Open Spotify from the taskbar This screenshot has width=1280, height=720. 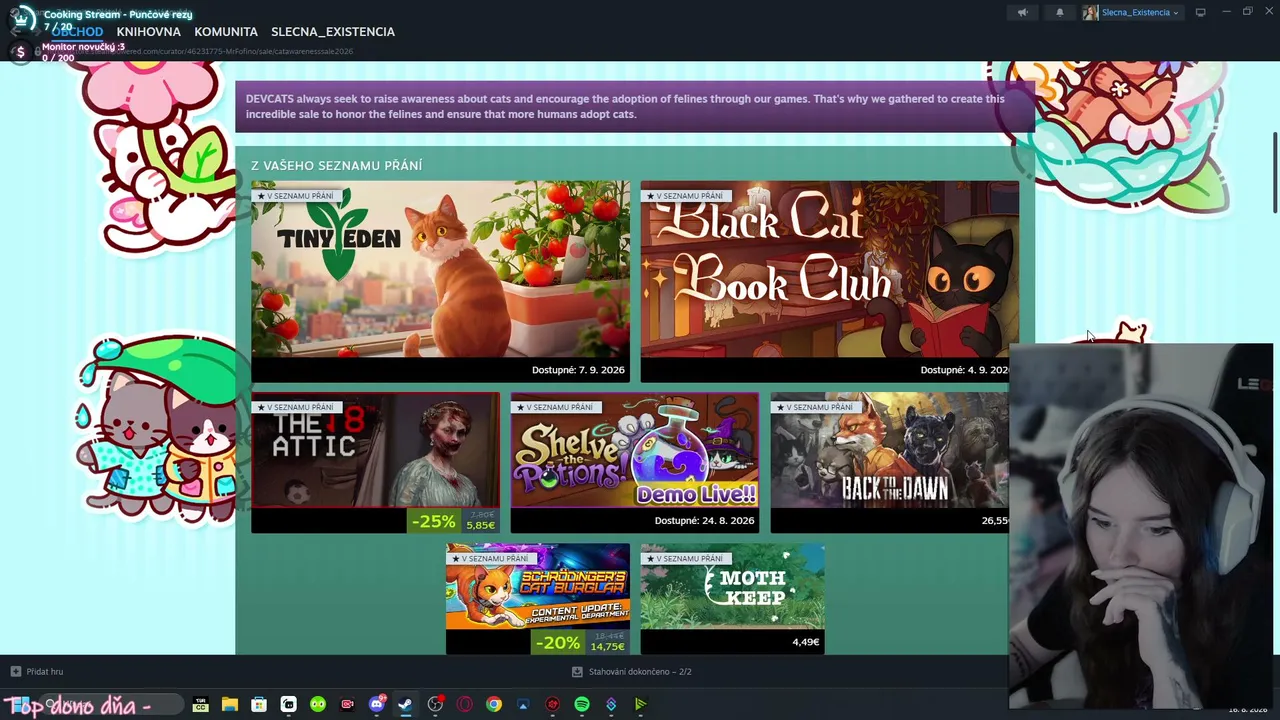coord(582,704)
